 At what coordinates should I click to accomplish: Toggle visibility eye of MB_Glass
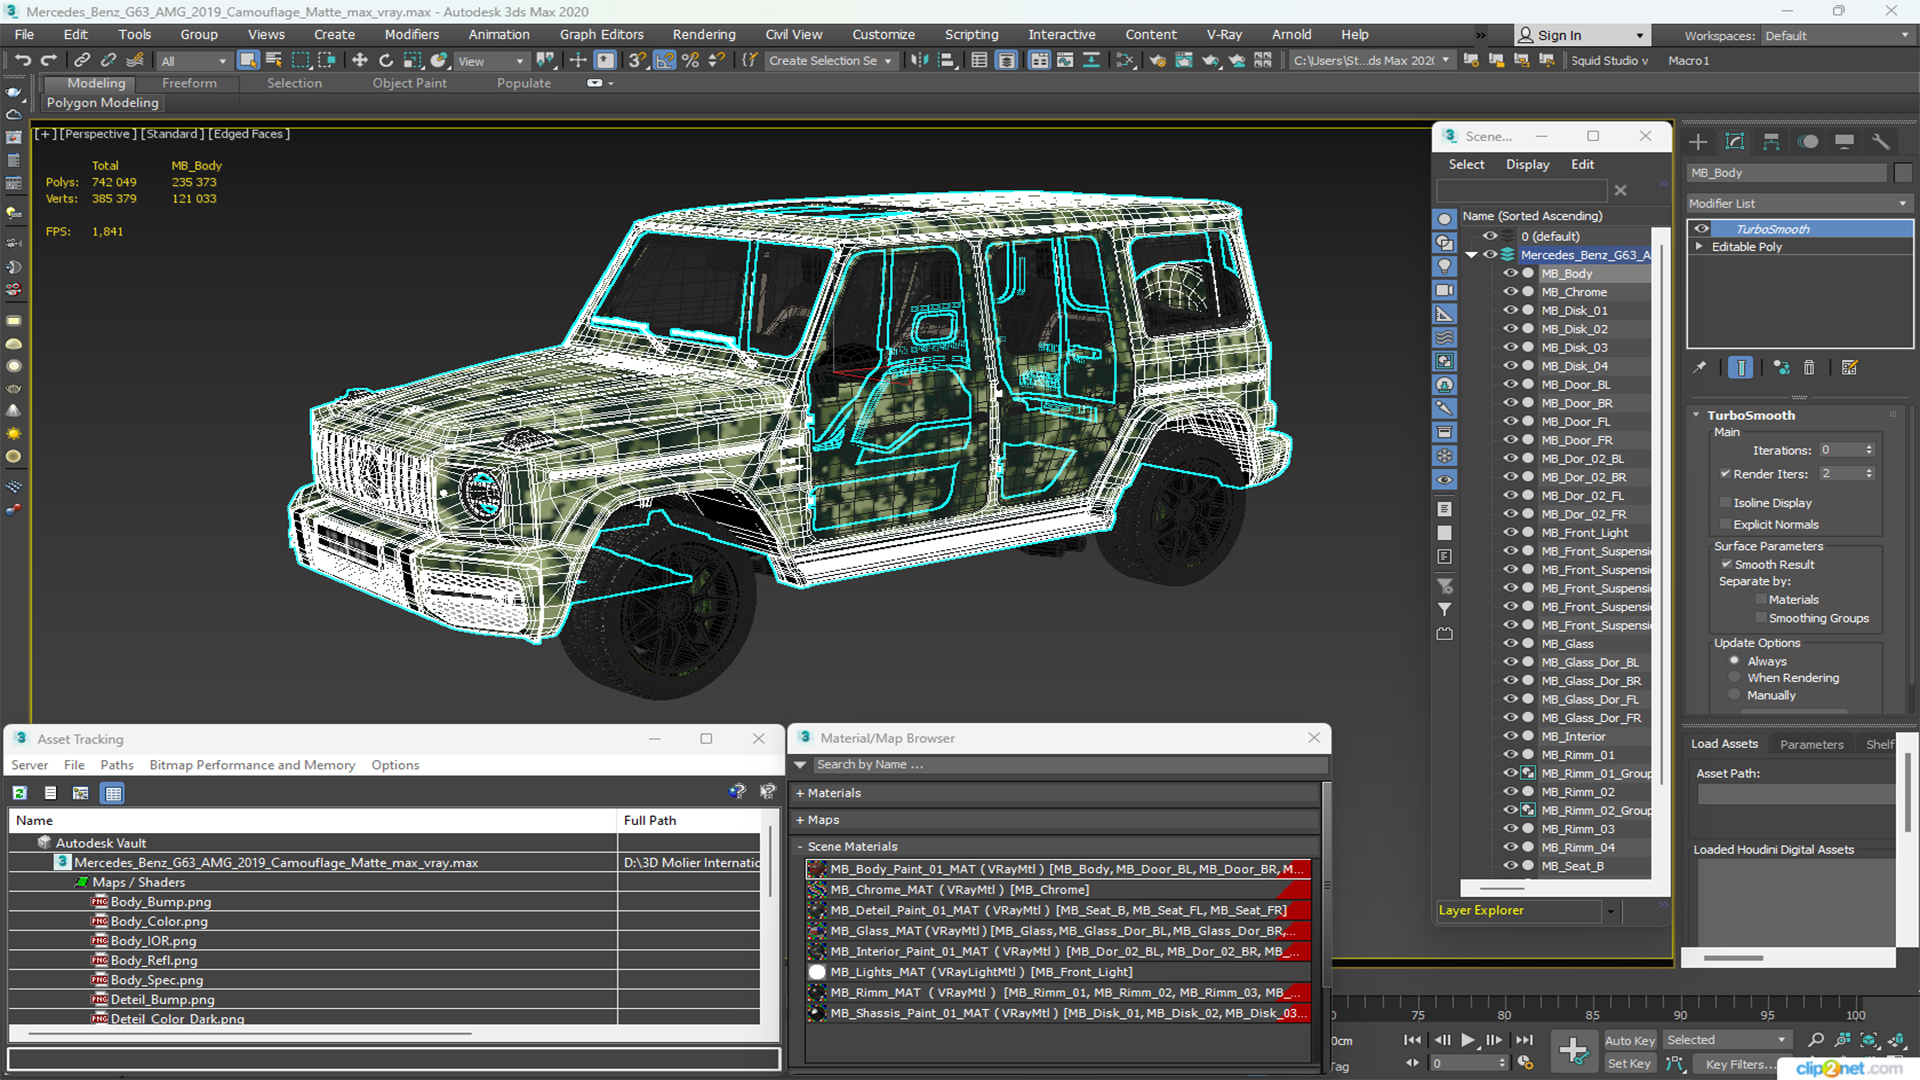[x=1510, y=643]
